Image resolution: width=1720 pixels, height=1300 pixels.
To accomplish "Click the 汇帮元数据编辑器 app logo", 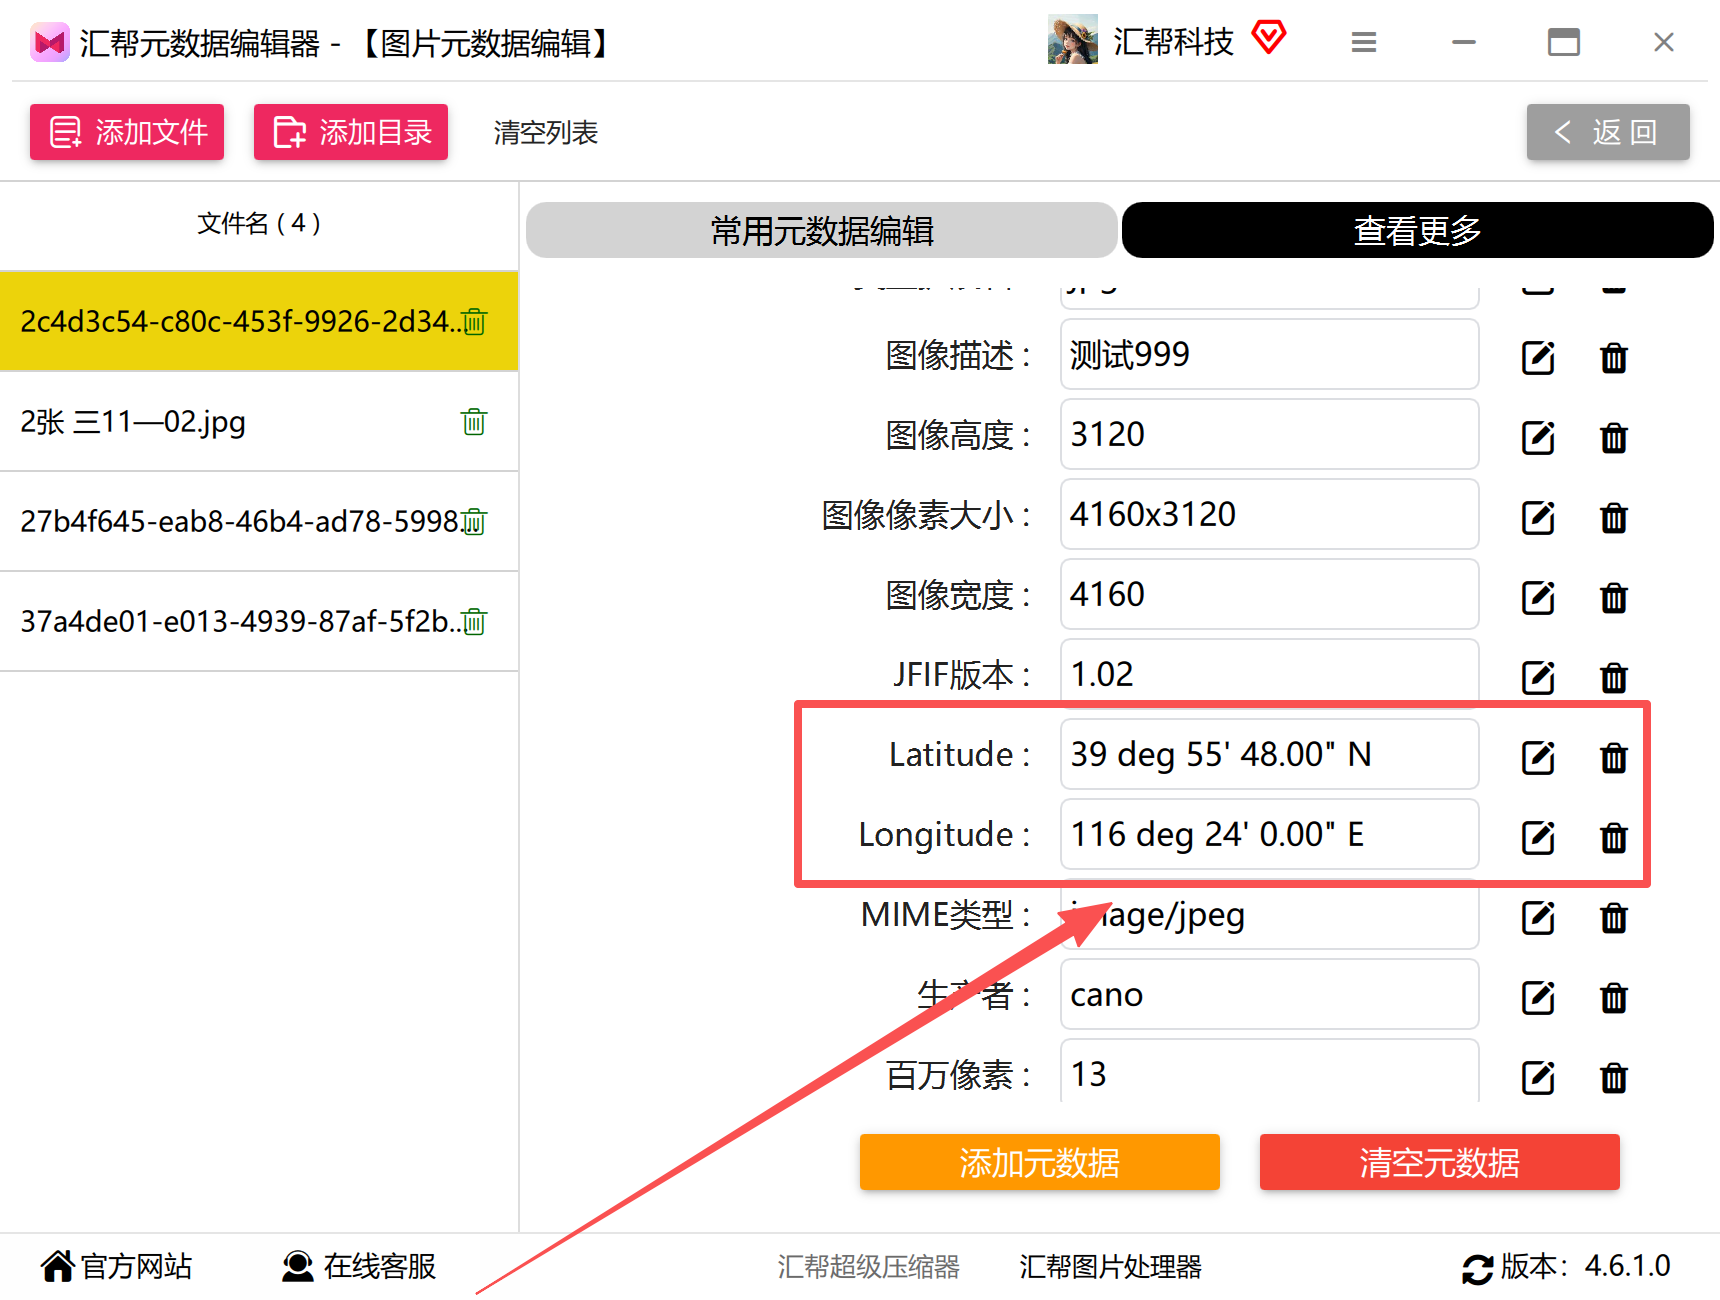I will 49,42.
